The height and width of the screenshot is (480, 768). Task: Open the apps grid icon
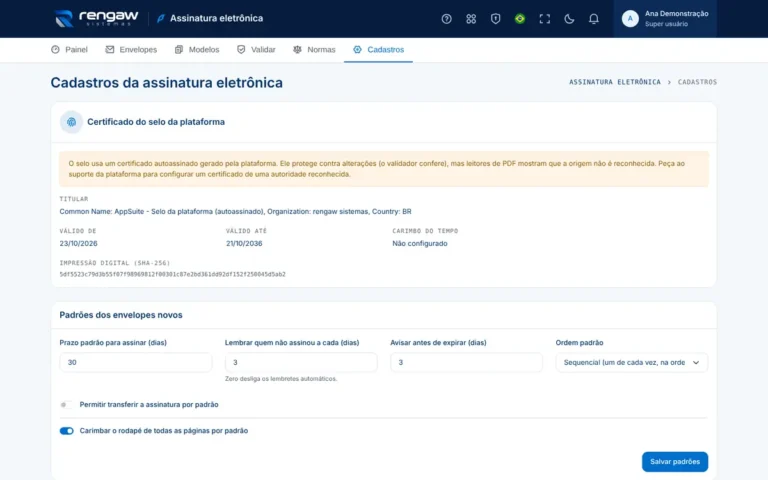[x=471, y=19]
